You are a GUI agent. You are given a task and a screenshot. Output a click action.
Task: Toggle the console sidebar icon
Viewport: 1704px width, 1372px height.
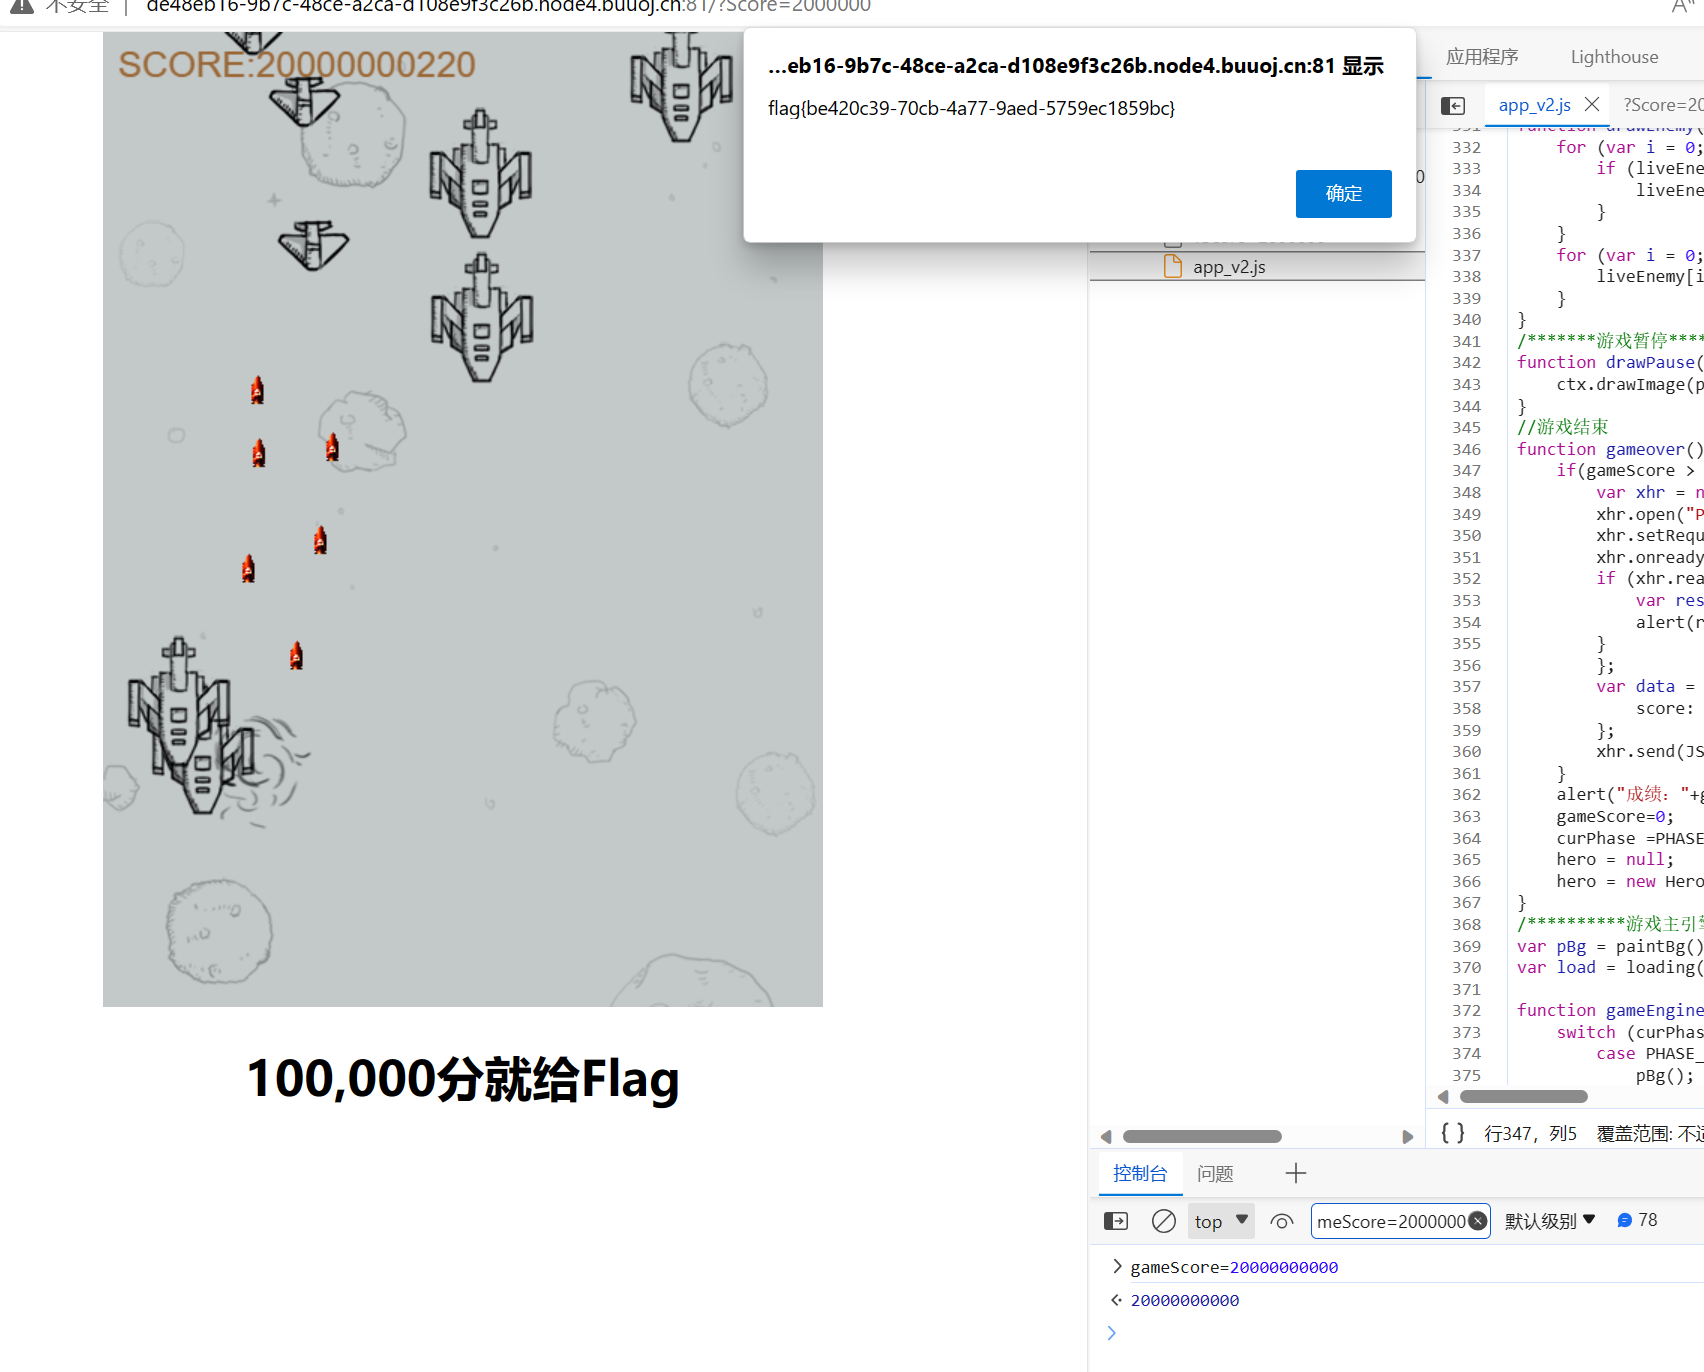point(1116,1221)
